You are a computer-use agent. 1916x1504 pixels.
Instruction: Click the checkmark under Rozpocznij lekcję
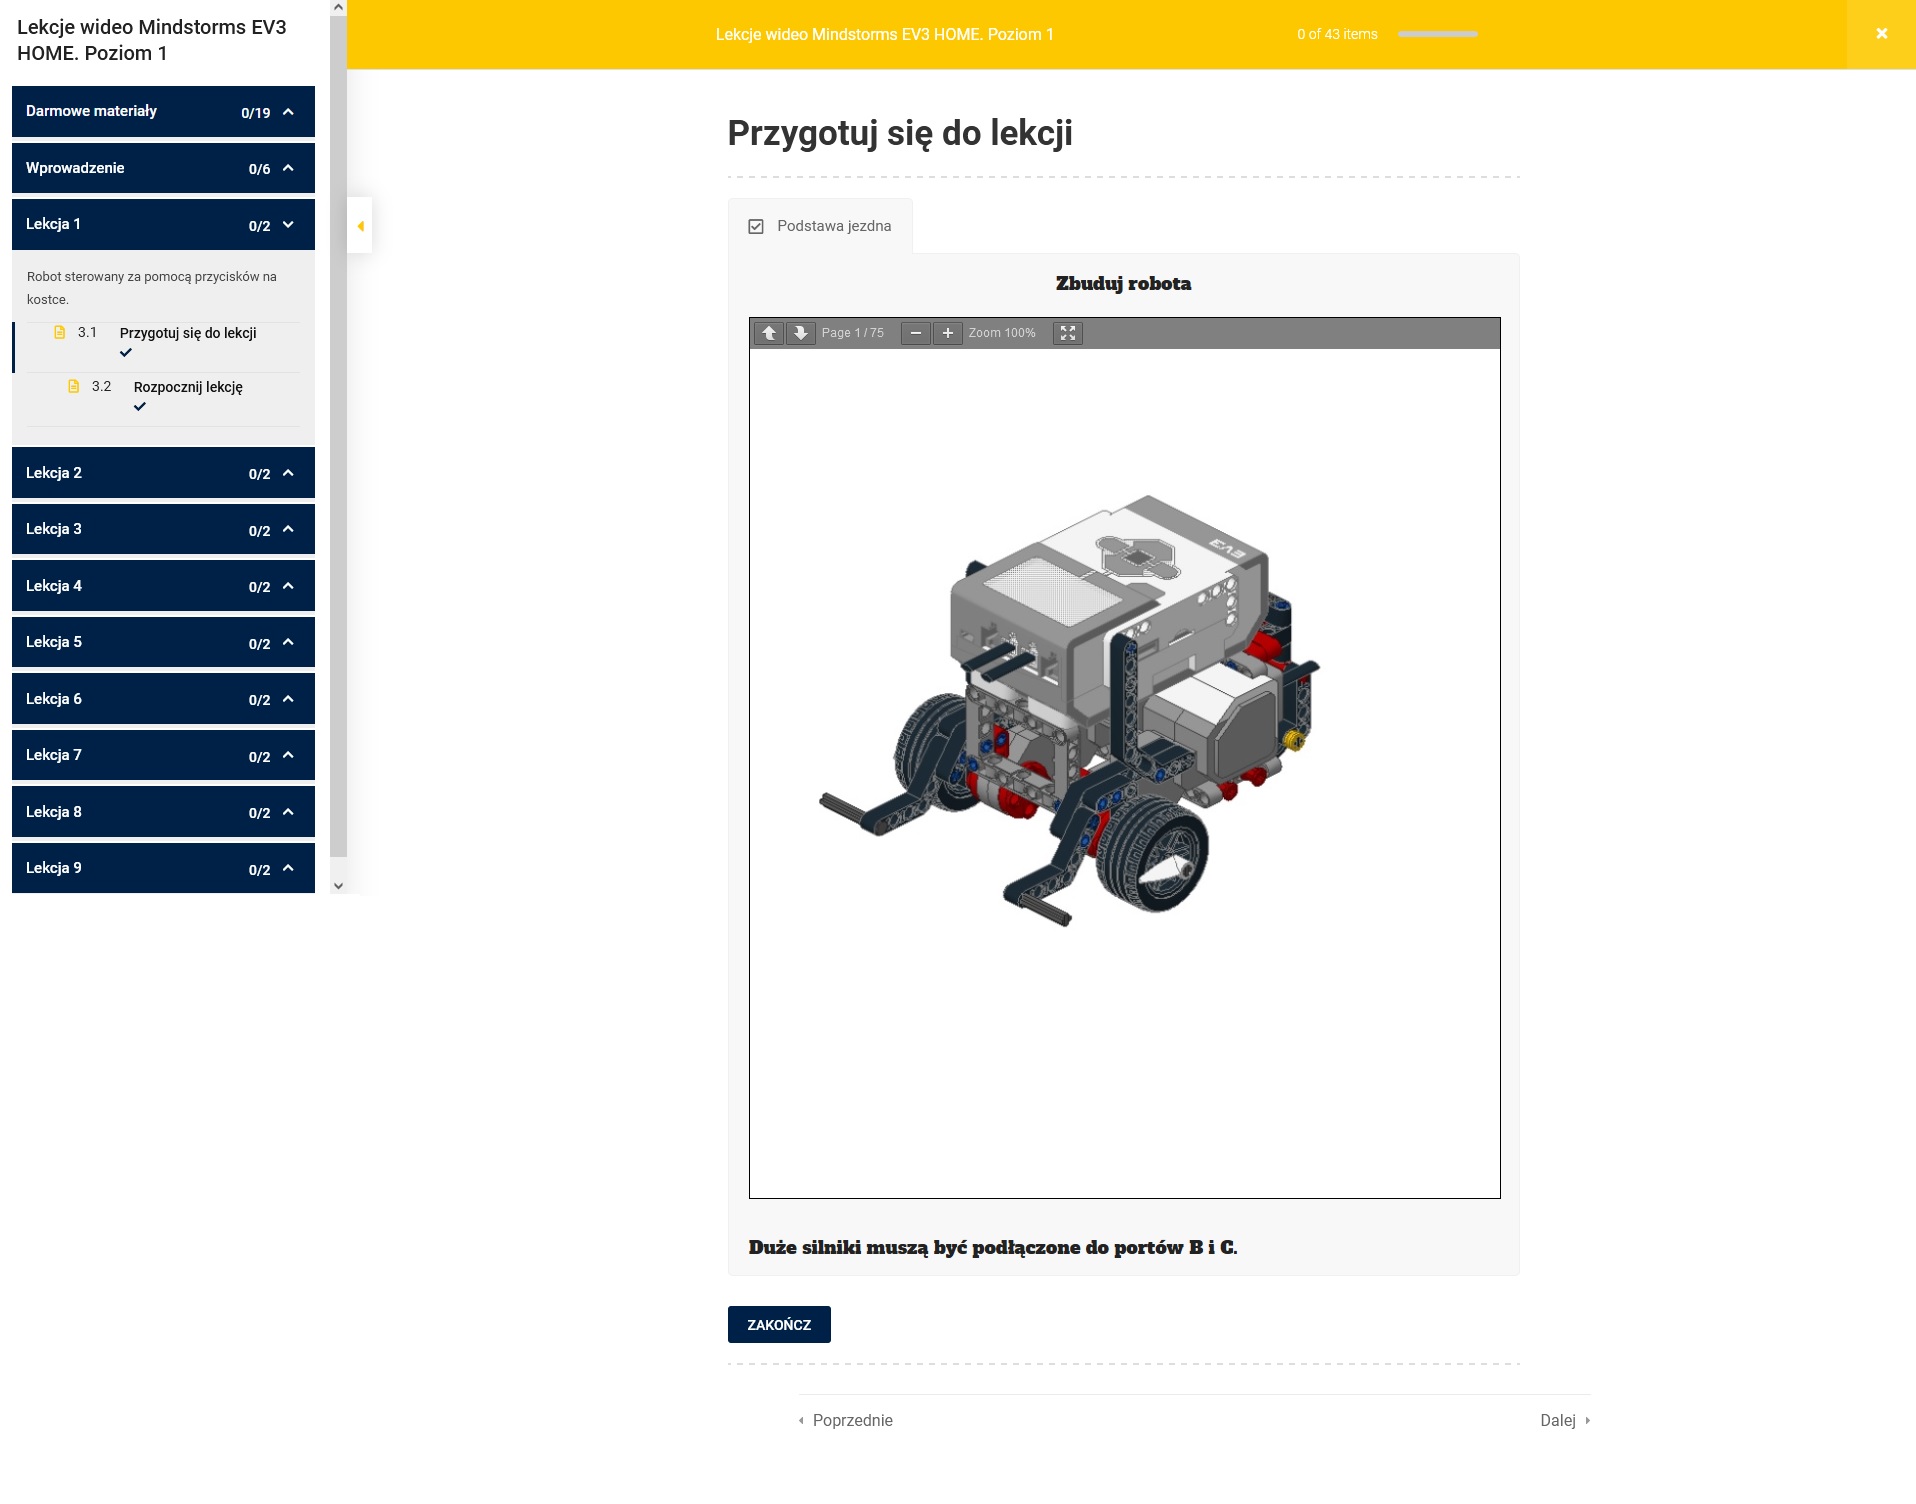[140, 407]
